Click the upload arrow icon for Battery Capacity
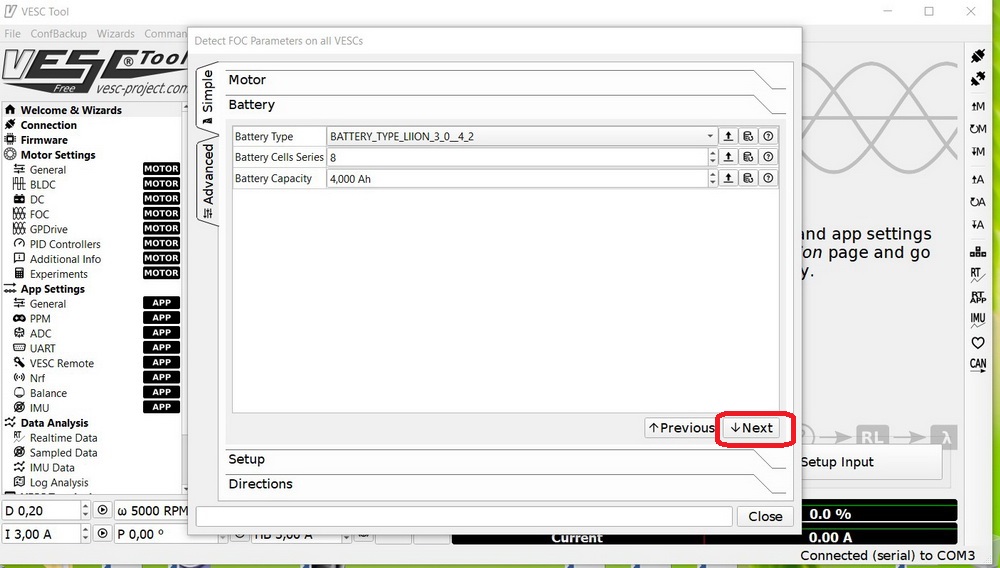This screenshot has height=568, width=1000. [729, 178]
